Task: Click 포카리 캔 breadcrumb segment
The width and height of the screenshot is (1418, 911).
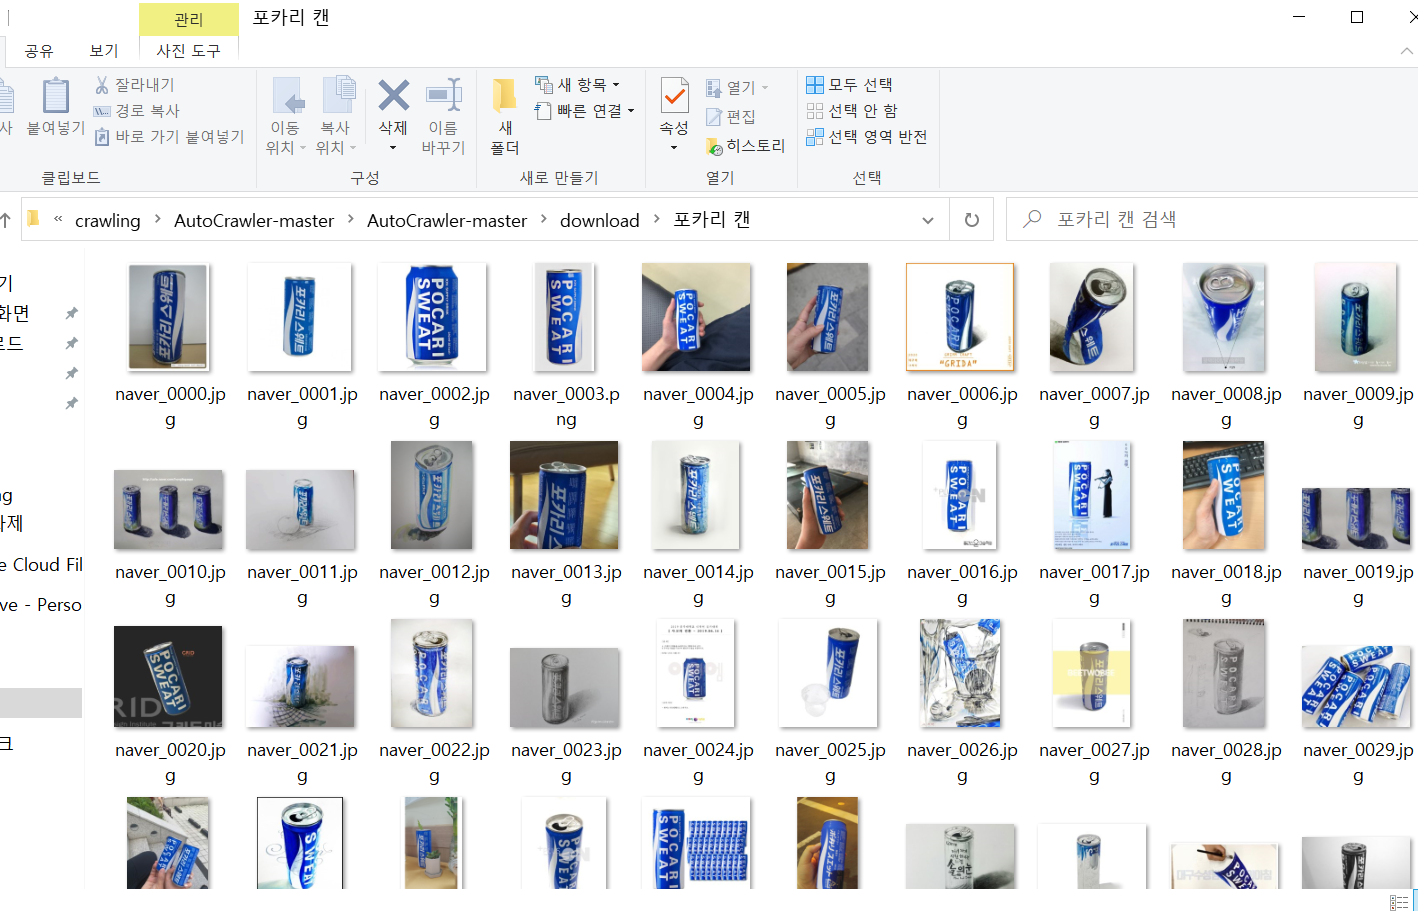Action: pyautogui.click(x=711, y=220)
